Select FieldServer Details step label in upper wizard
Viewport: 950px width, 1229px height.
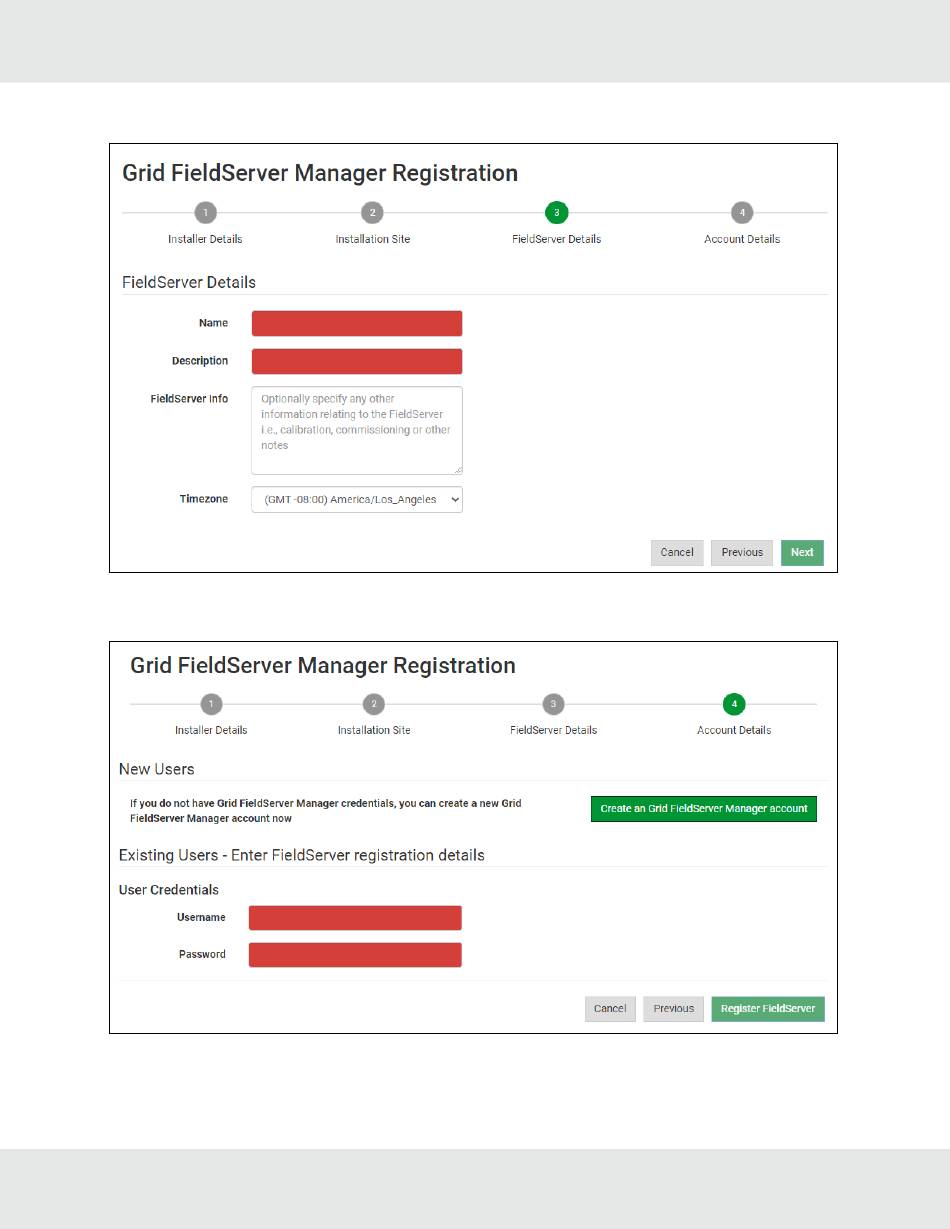coord(556,239)
